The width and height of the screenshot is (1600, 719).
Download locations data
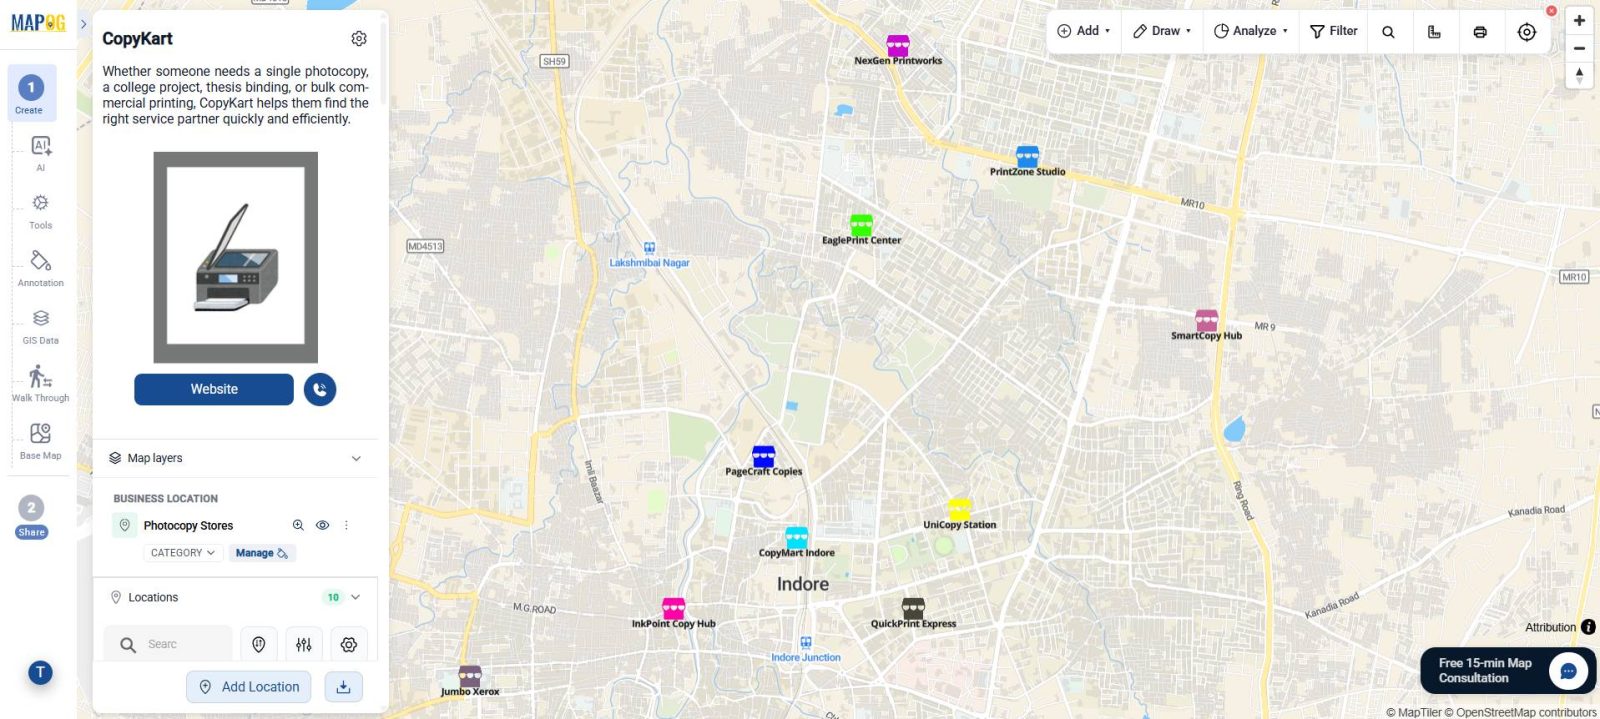coord(343,687)
